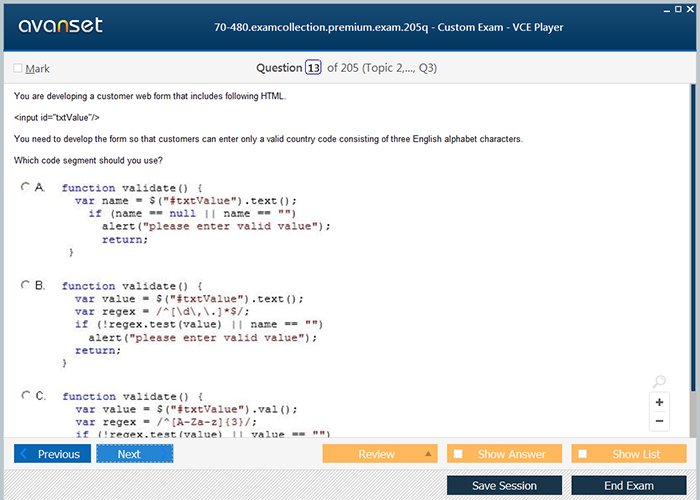Viewport: 700px width, 500px height.
Task: Click the Review button label
Action: click(376, 454)
